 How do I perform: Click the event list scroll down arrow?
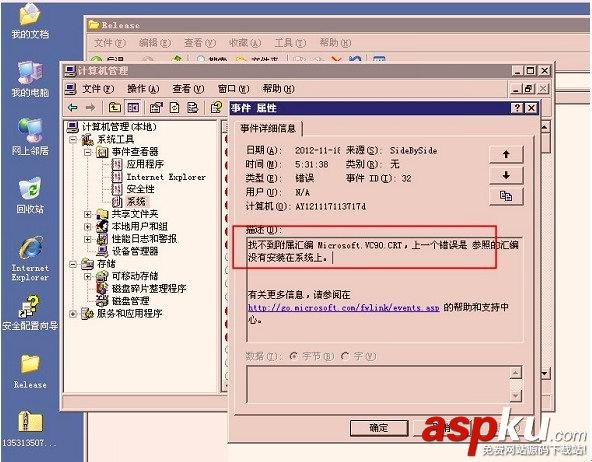click(545, 374)
